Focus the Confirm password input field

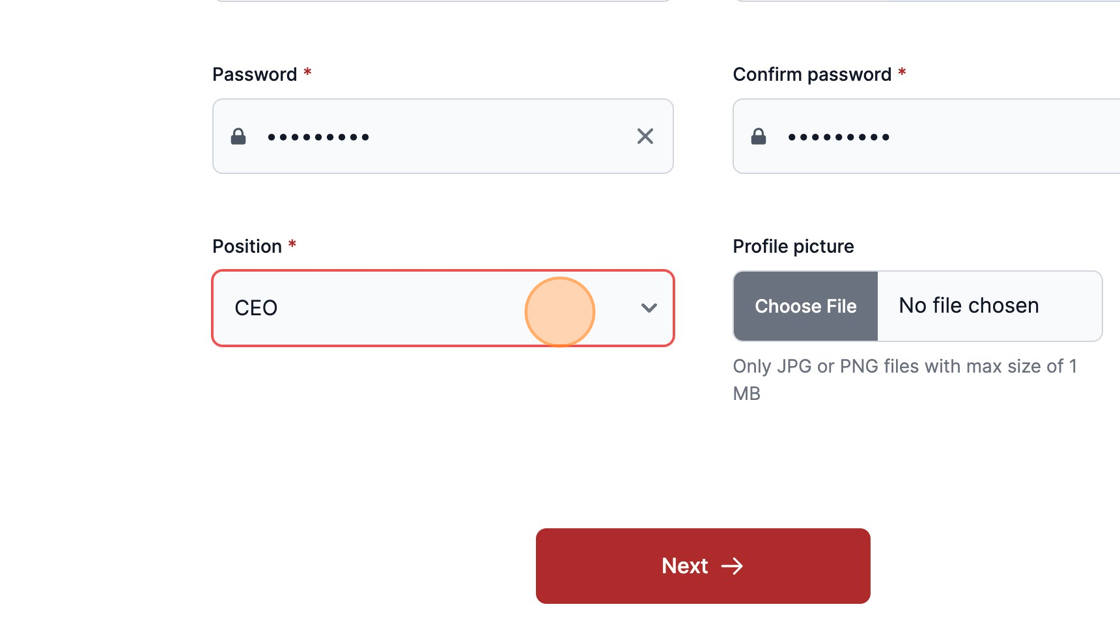[926, 136]
